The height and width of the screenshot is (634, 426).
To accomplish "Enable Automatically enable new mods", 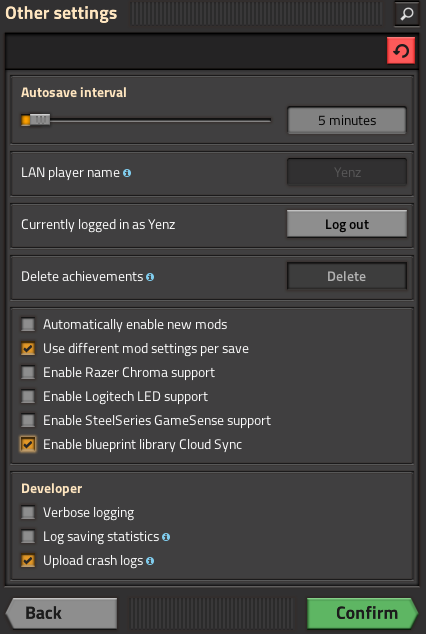I will pos(28,324).
